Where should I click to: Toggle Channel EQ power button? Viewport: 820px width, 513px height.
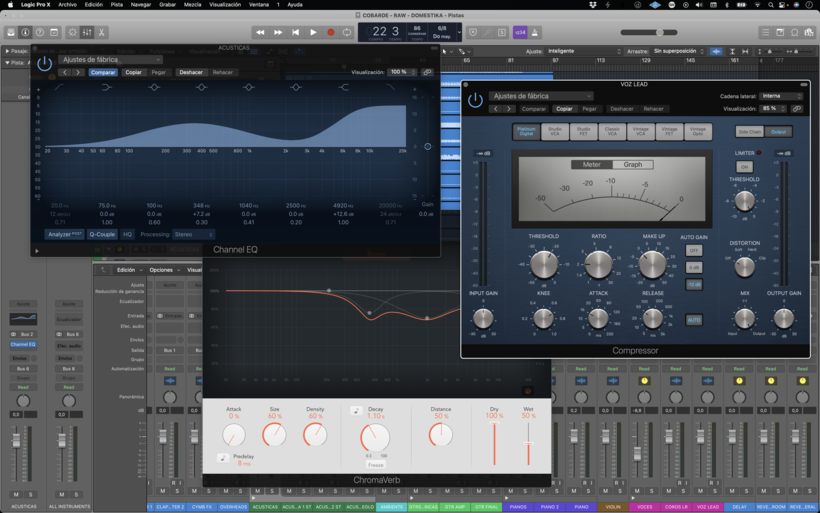click(44, 64)
